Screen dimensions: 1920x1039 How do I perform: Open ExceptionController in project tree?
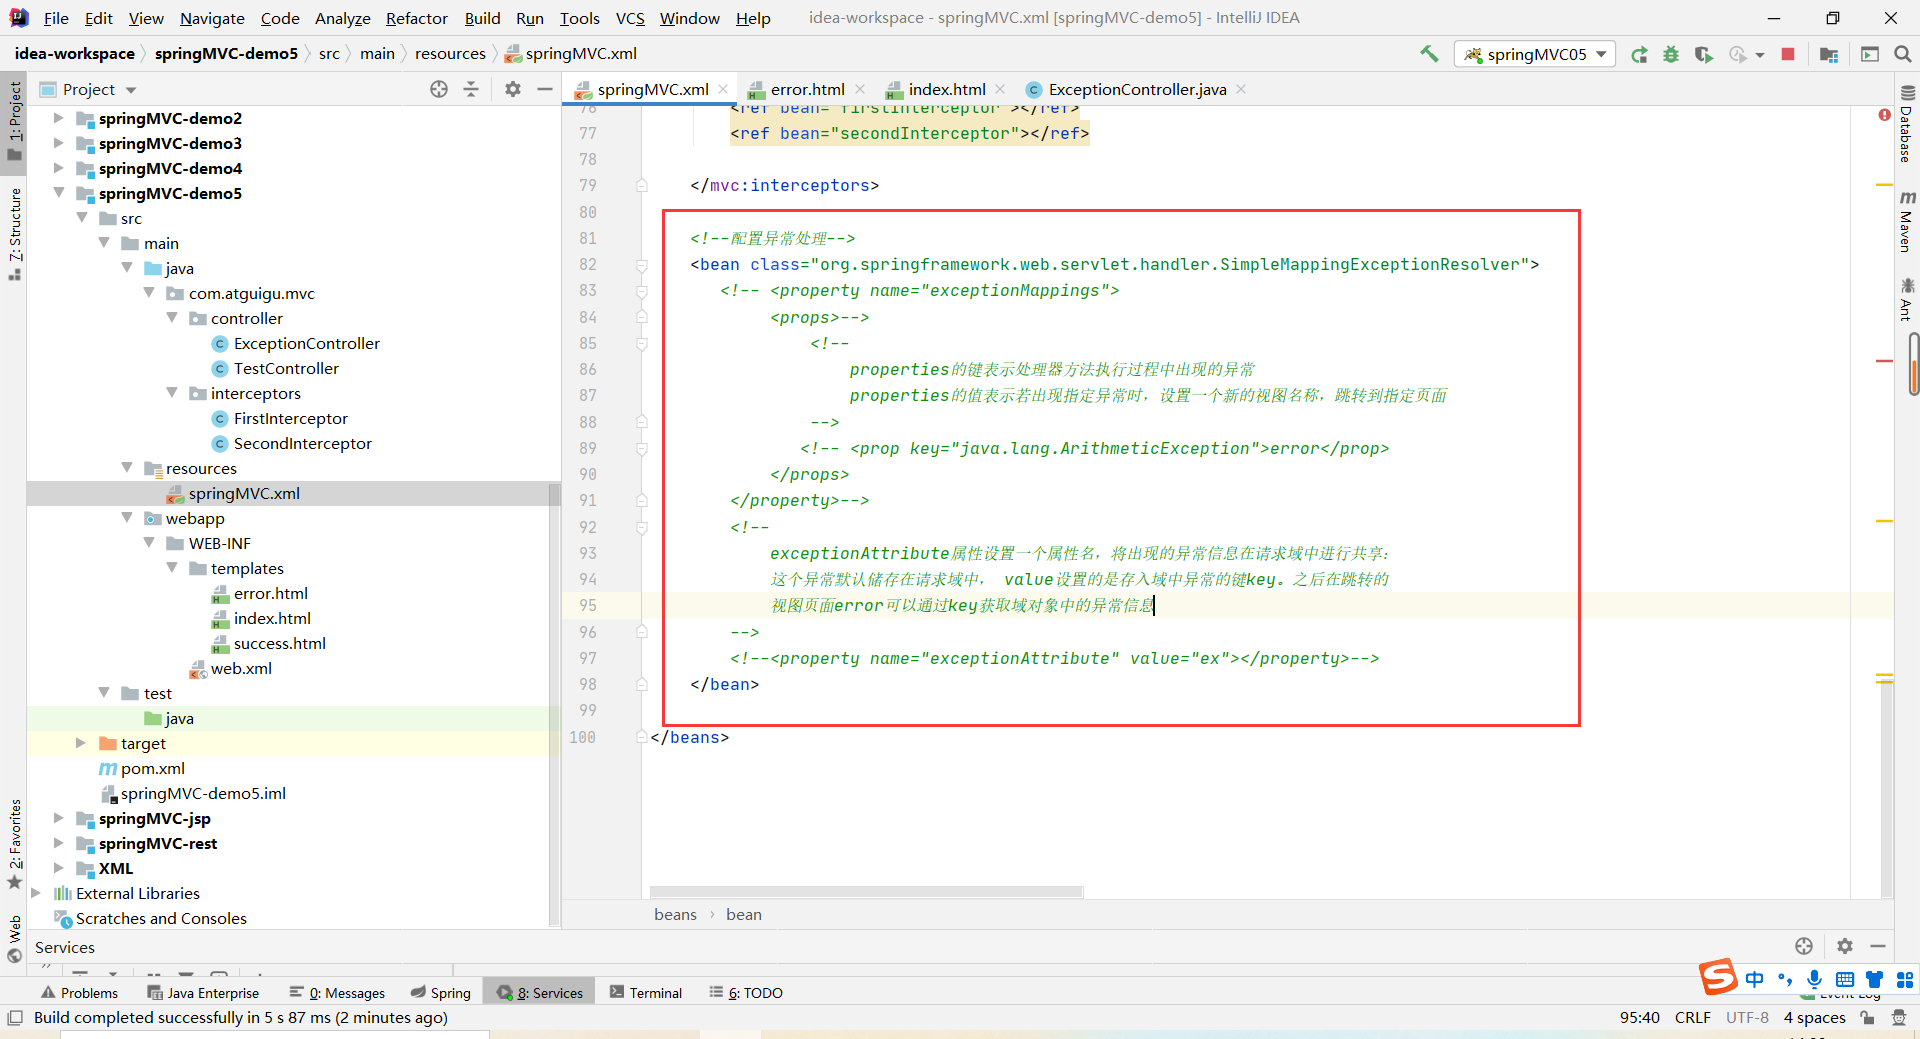[x=306, y=343]
